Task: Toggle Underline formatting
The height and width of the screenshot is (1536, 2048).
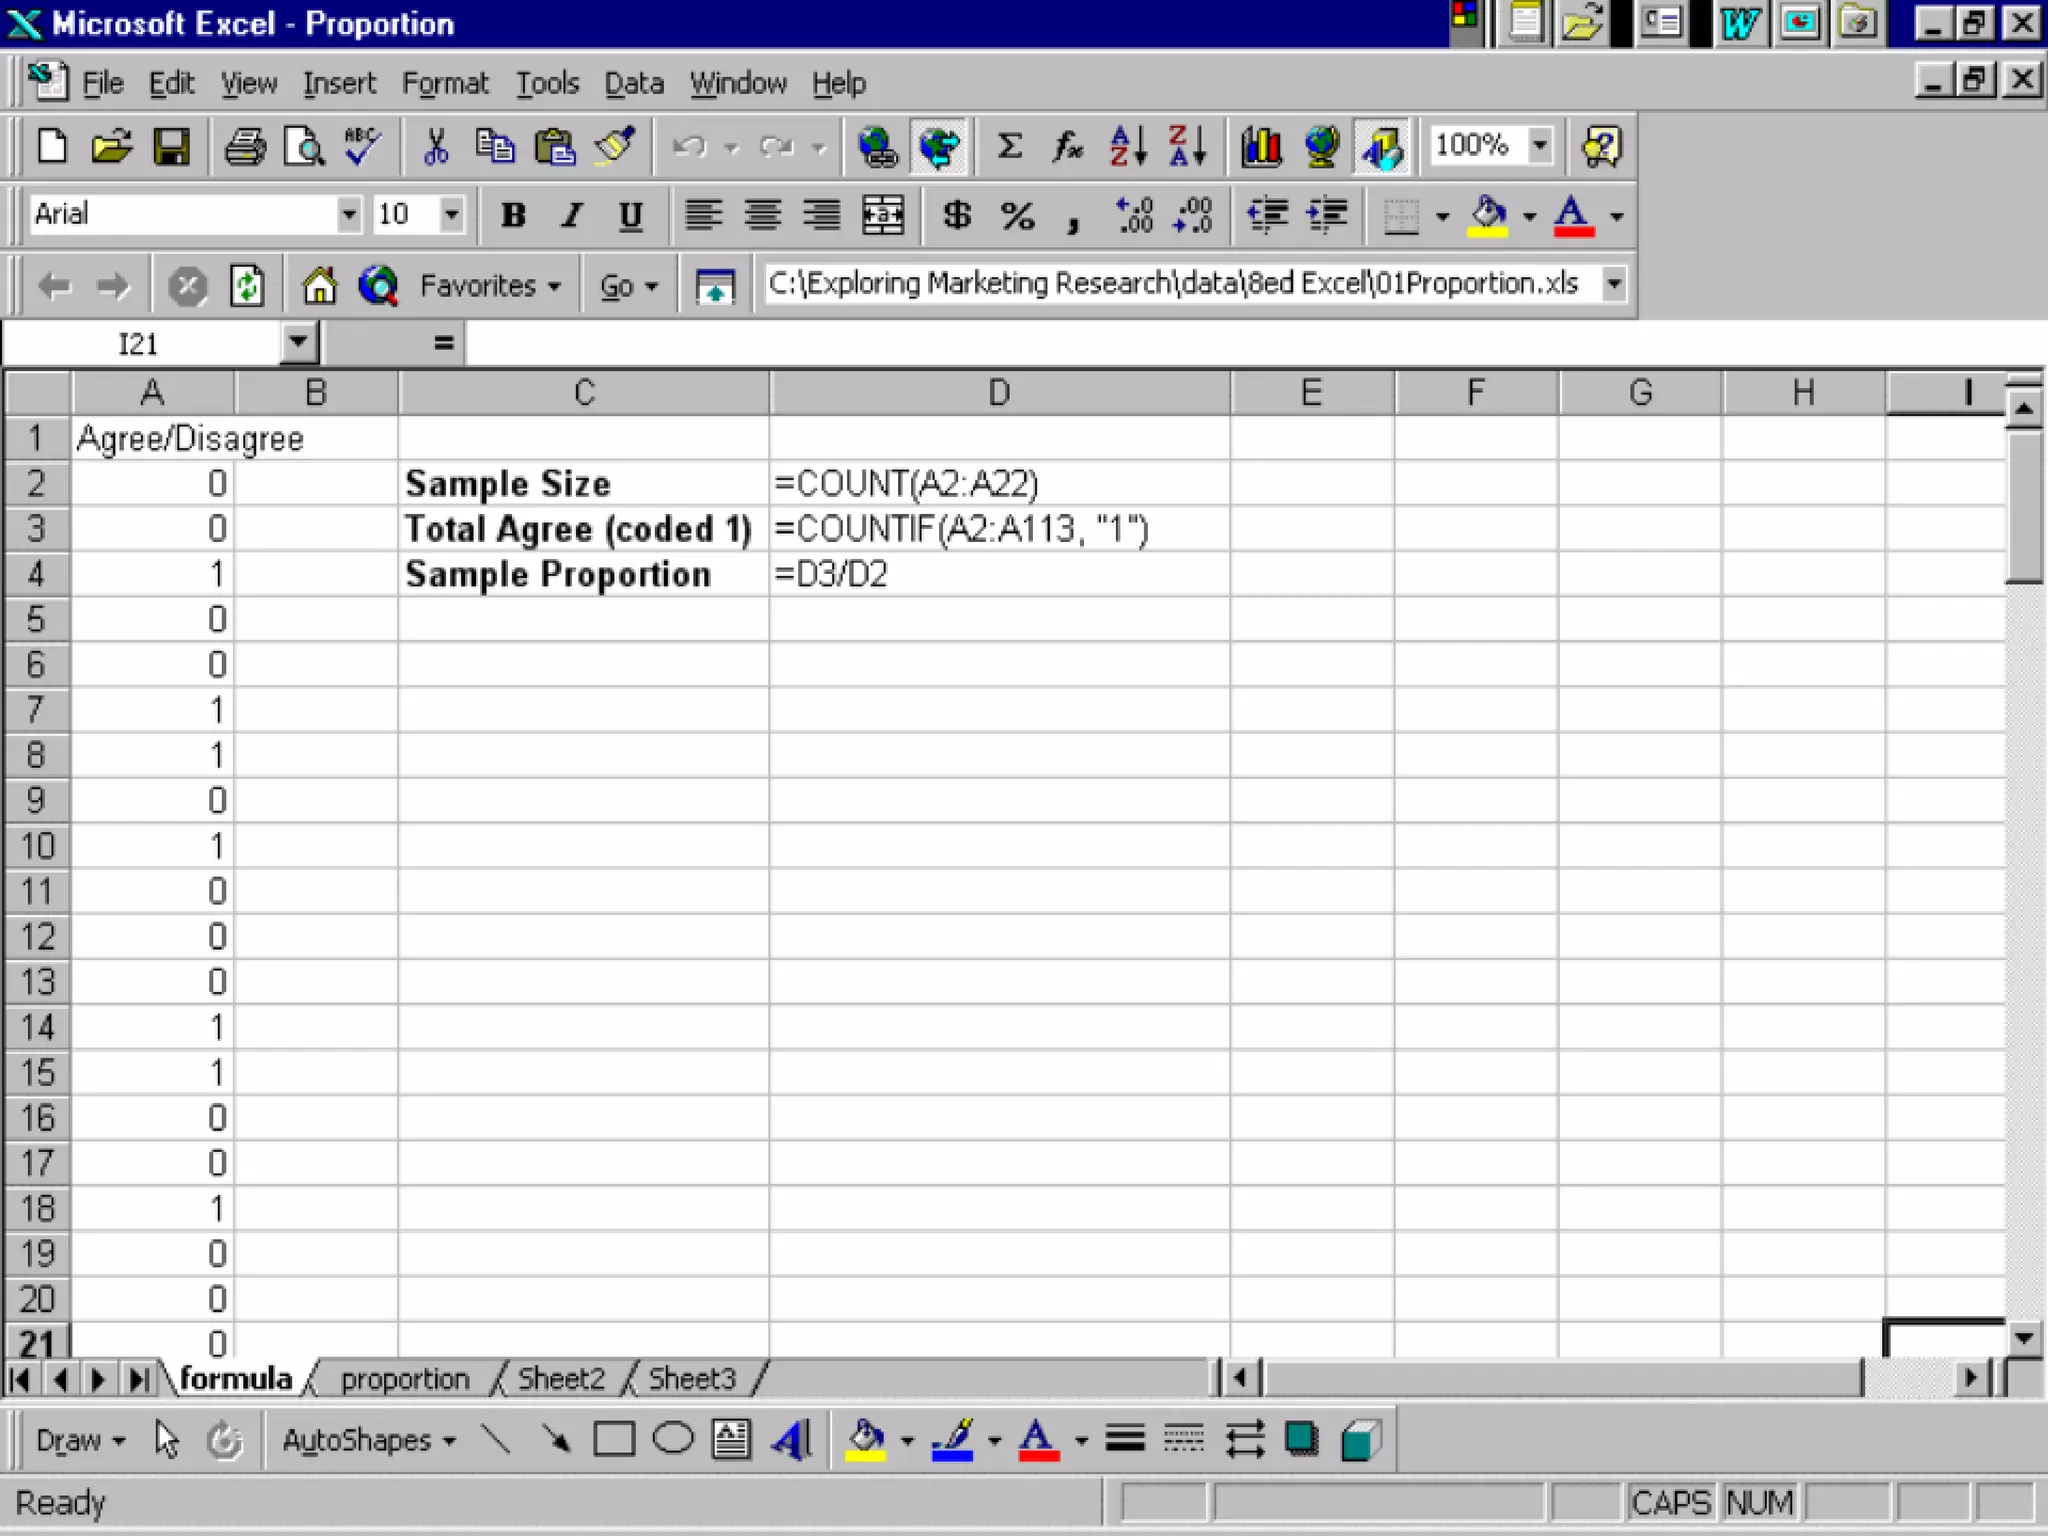Action: tap(630, 215)
